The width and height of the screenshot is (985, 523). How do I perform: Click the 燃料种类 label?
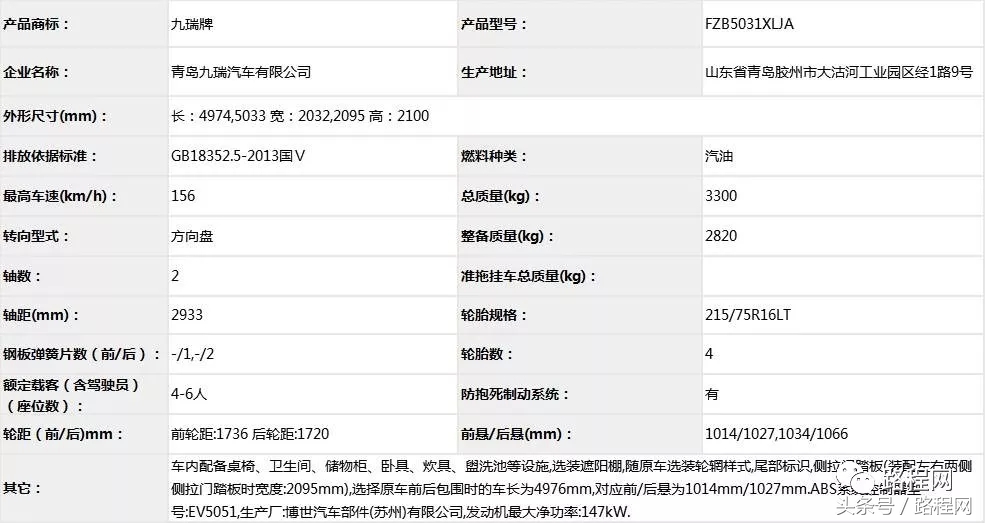pos(494,156)
